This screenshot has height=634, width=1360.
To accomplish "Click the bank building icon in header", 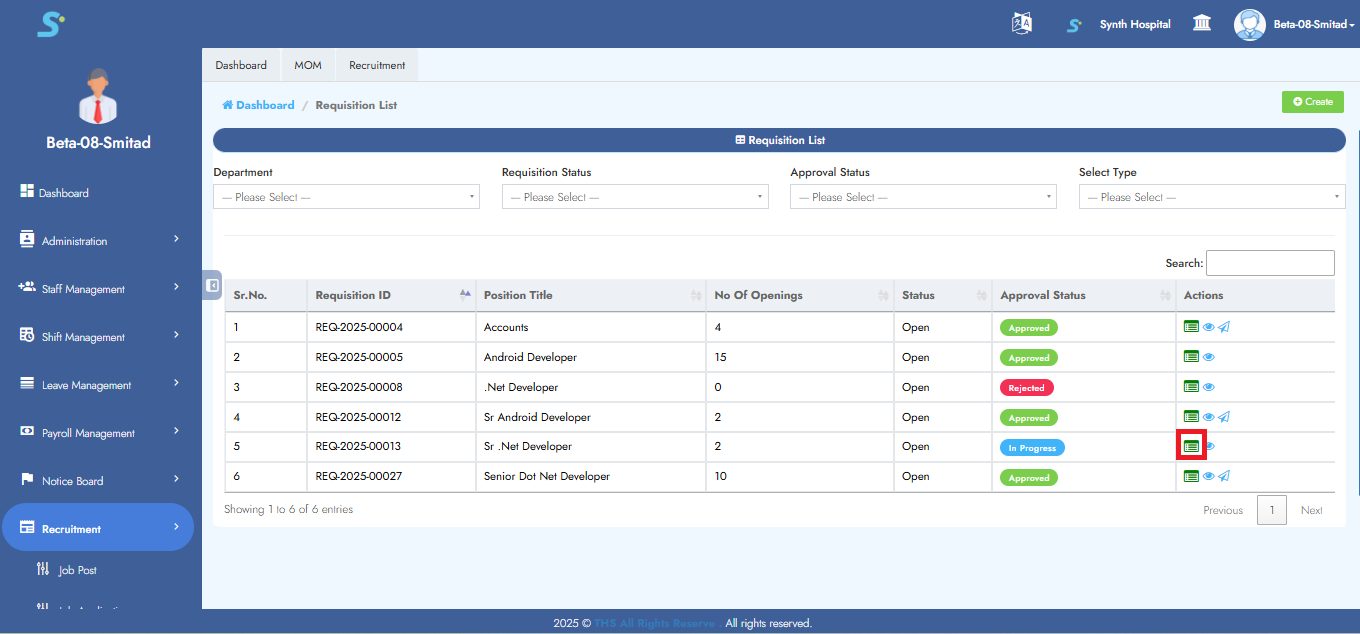I will pyautogui.click(x=1202, y=24).
